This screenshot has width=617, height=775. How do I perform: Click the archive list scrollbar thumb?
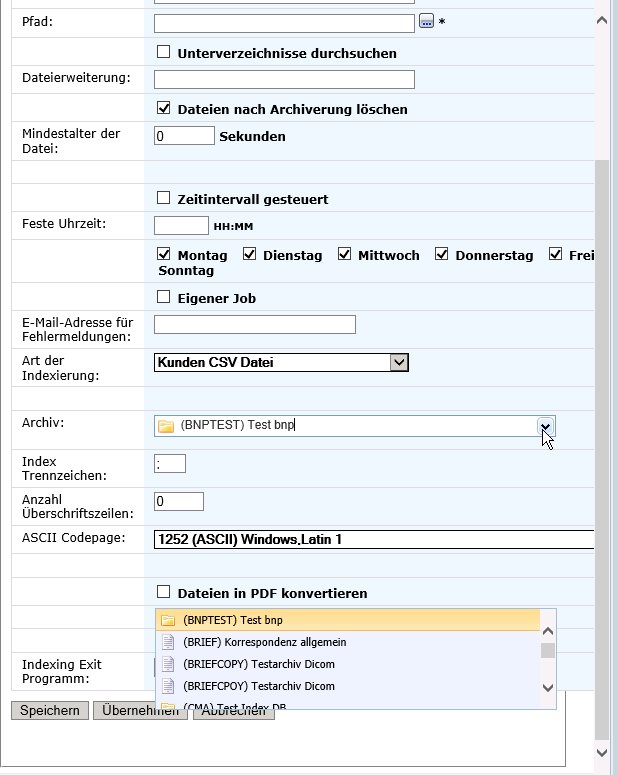548,650
